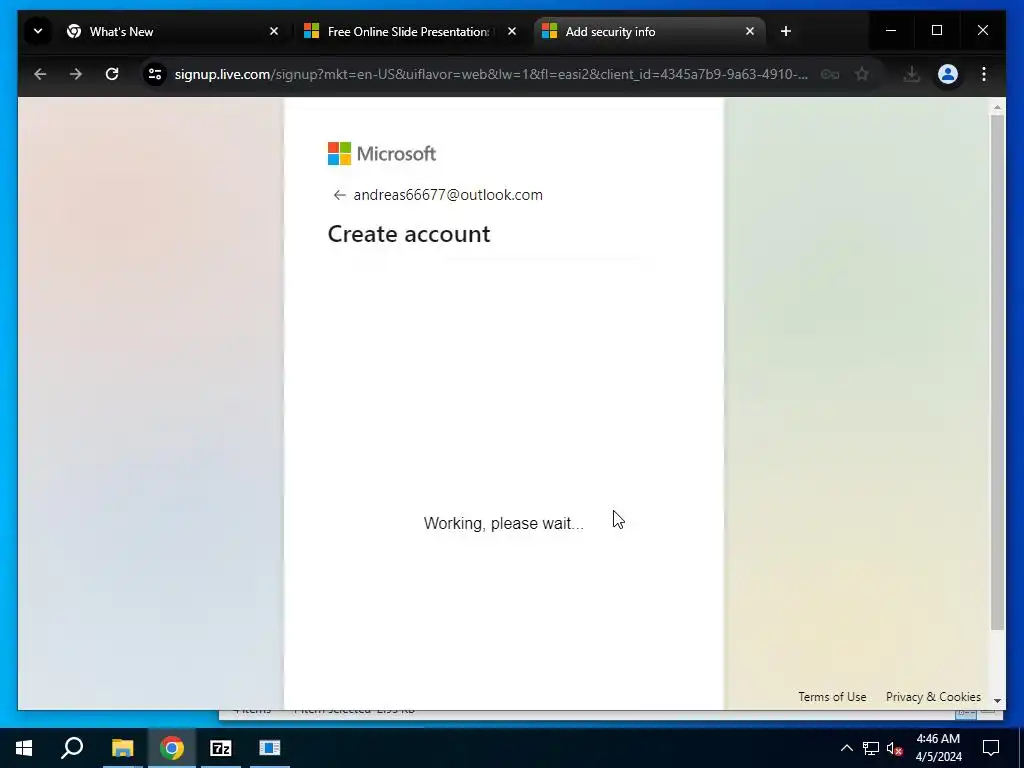Open 7-Zip from the taskbar
The image size is (1024, 768).
(221, 748)
